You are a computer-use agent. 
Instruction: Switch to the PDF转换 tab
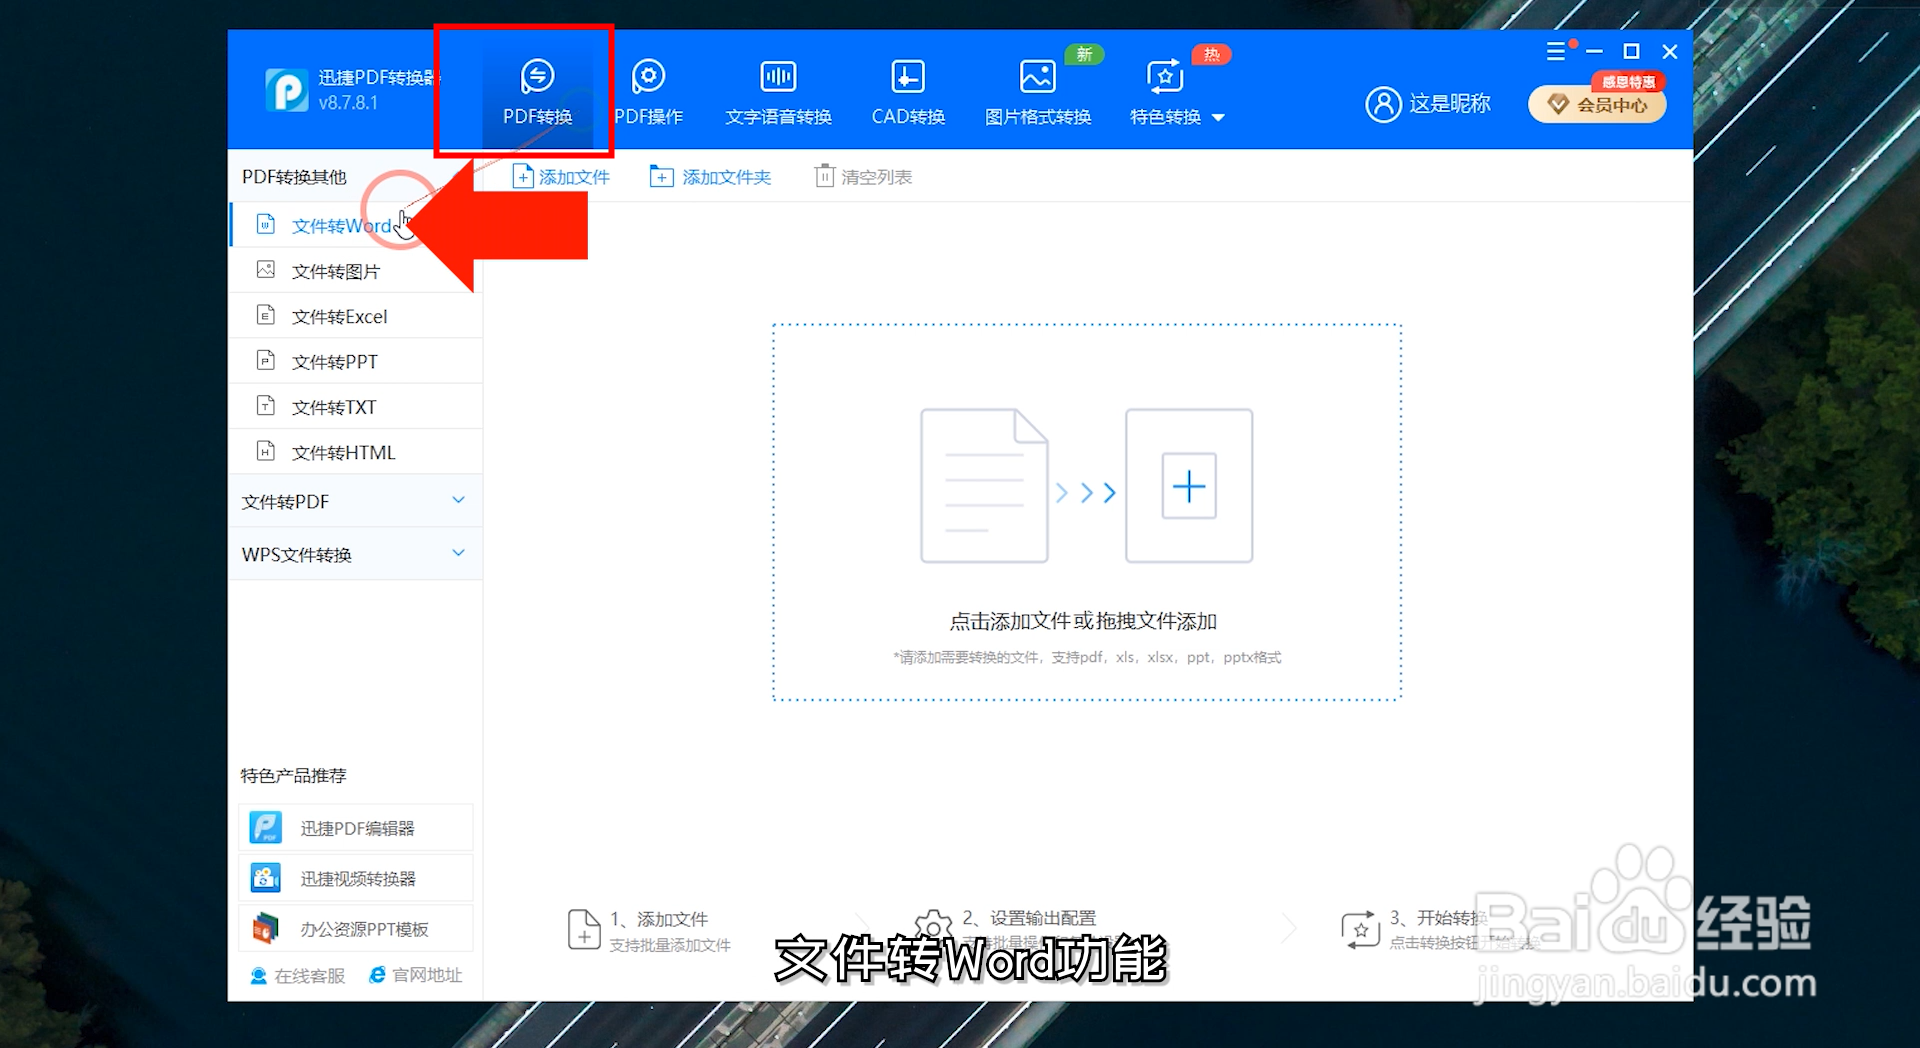[x=537, y=90]
